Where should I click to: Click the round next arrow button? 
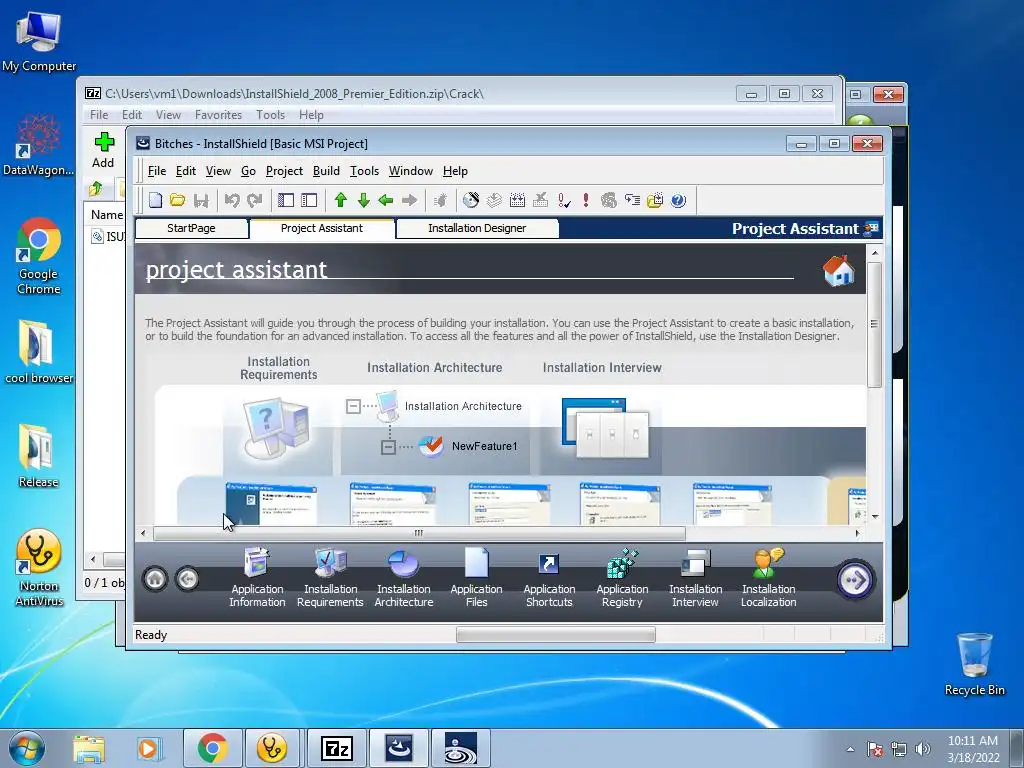coord(855,579)
